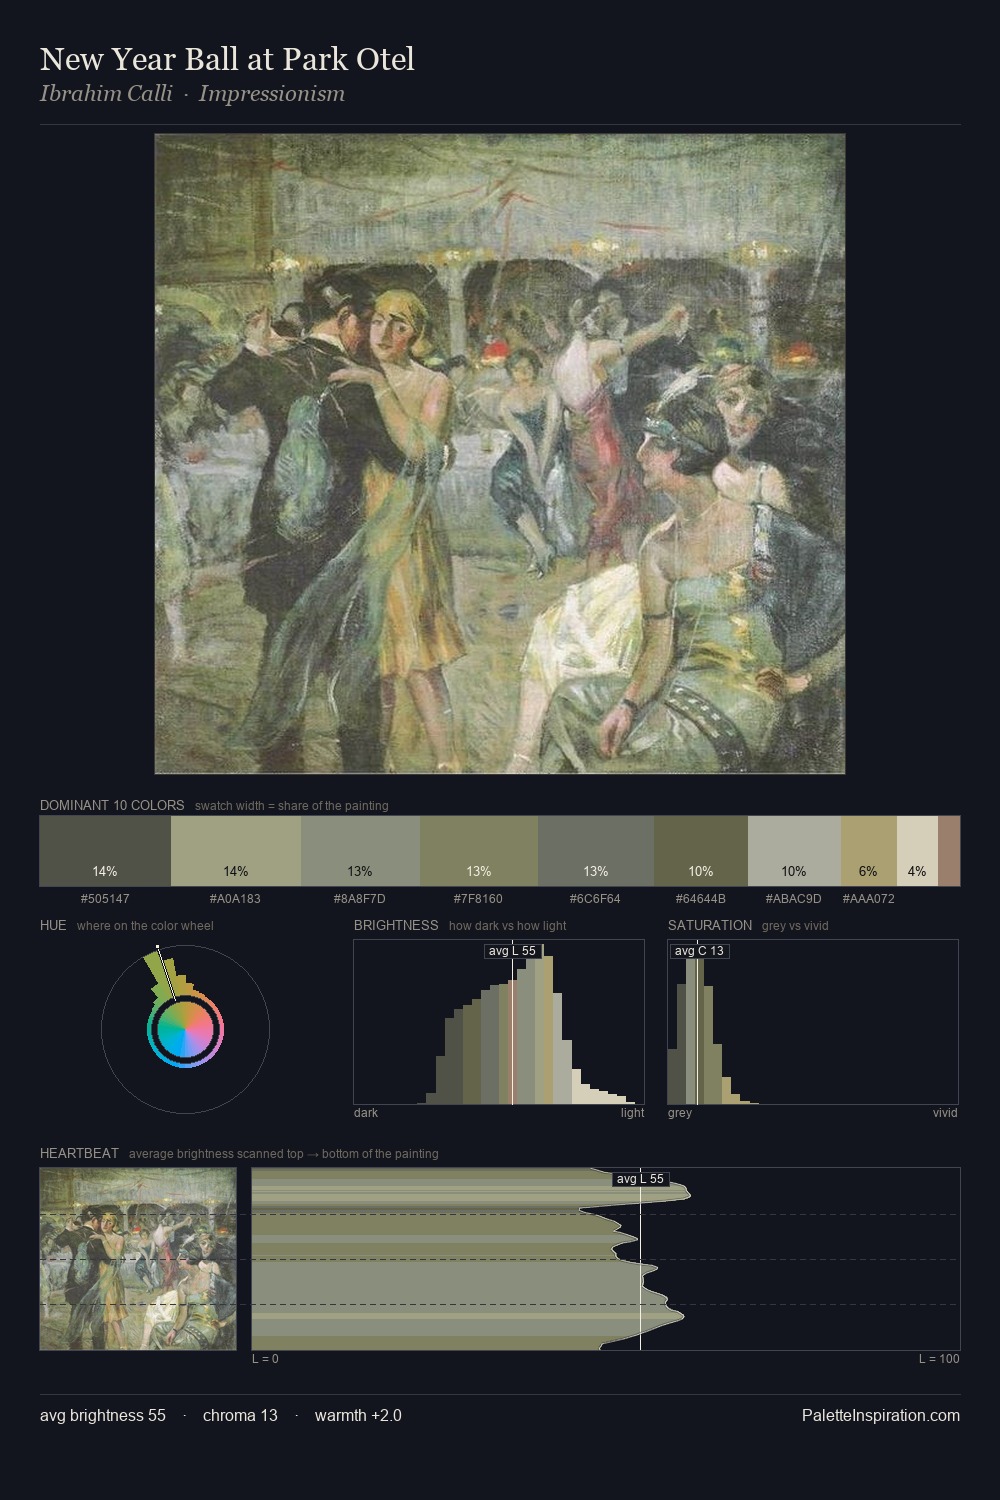The image size is (1000, 1500).
Task: Click the L = 0 axis label
Action: [x=265, y=1359]
